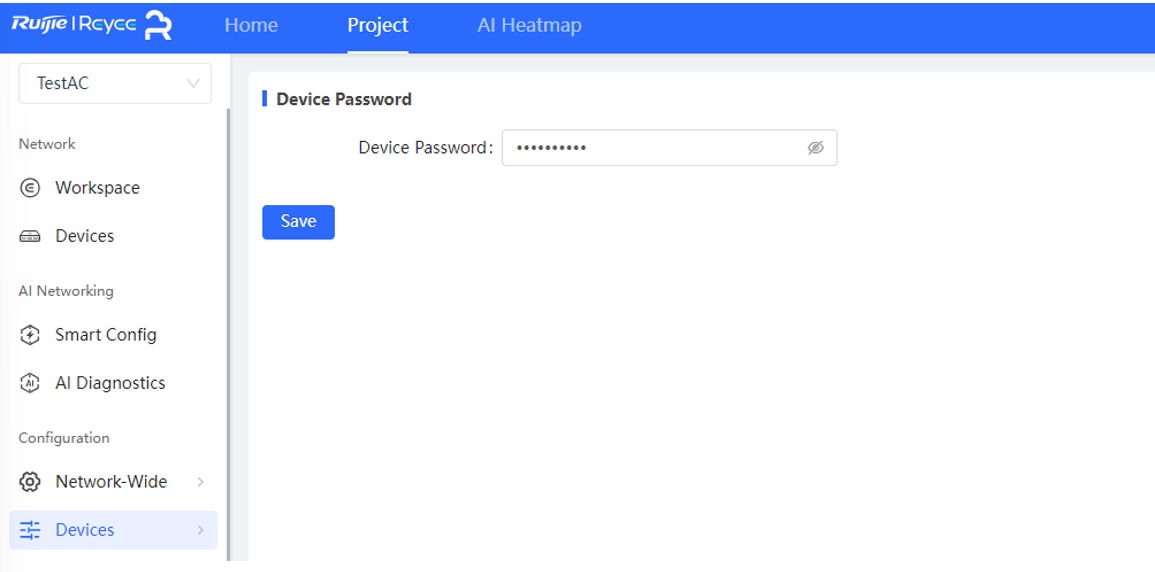Viewport: 1155px width, 572px height.
Task: Open the TestAC project dropdown
Action: coord(115,84)
